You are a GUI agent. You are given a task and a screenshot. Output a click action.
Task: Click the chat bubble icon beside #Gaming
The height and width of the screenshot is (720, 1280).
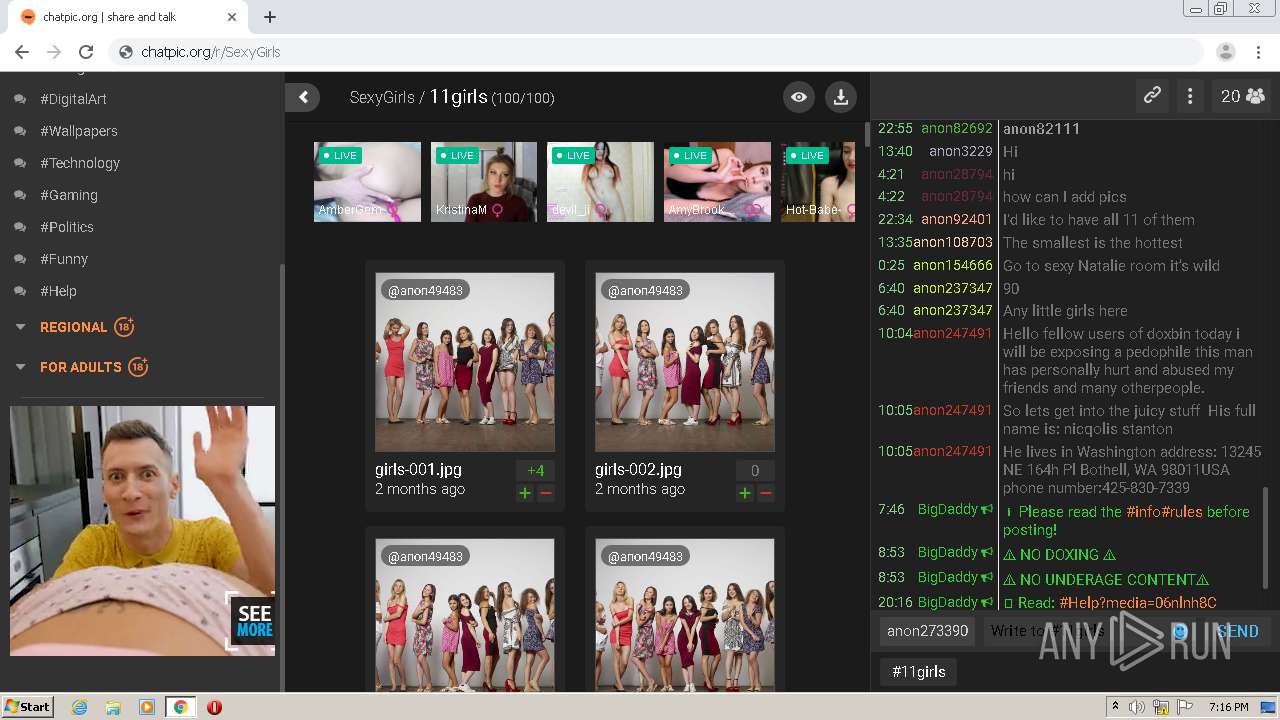[20, 196]
